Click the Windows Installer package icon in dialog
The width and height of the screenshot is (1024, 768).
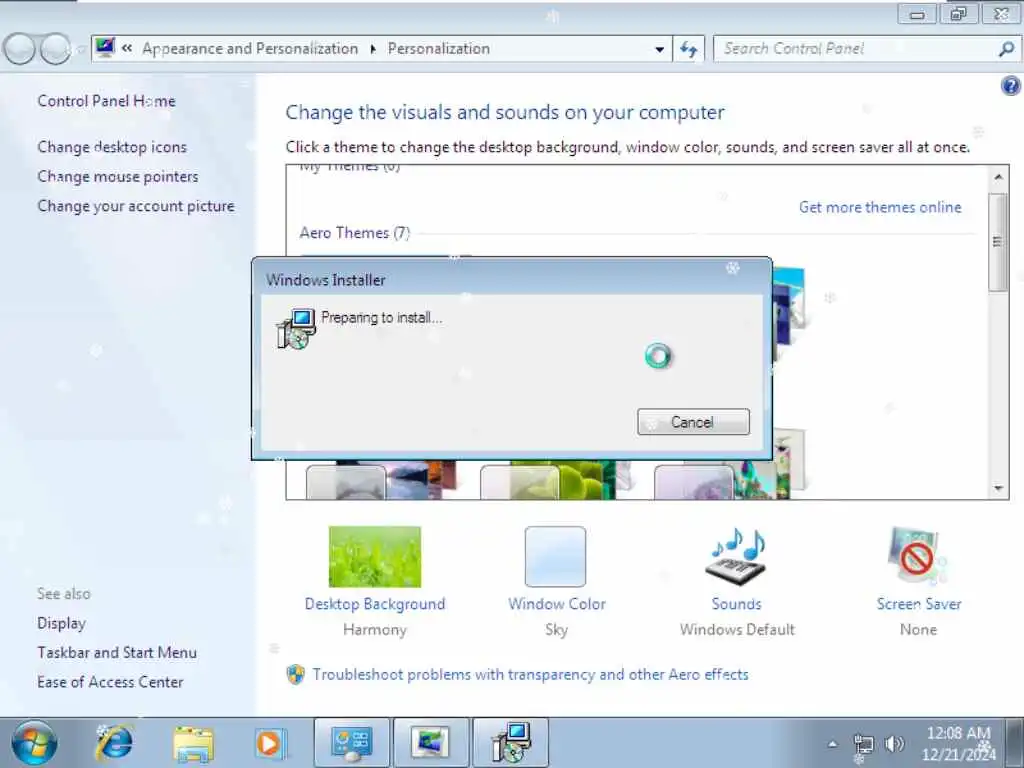coord(296,329)
